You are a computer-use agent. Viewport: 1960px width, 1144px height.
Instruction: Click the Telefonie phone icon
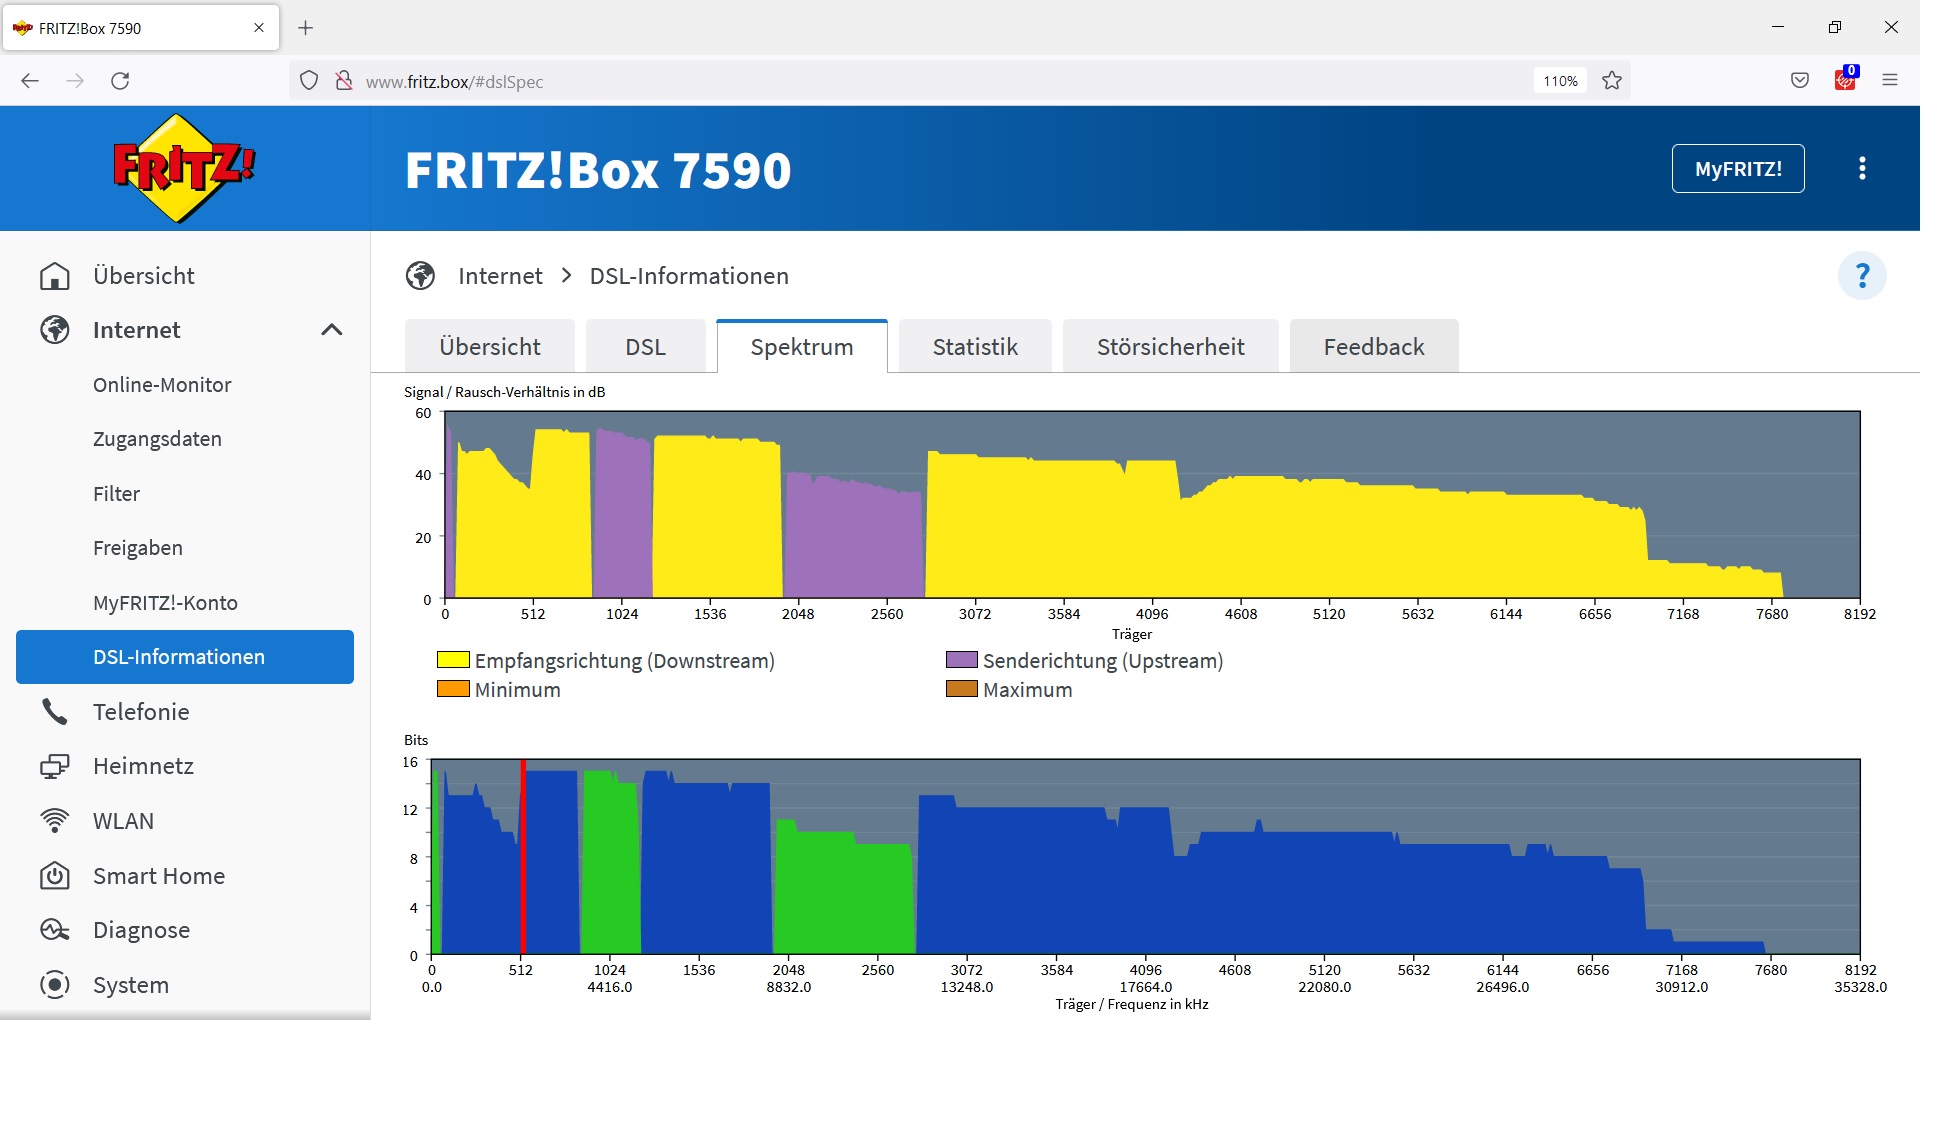(x=54, y=712)
